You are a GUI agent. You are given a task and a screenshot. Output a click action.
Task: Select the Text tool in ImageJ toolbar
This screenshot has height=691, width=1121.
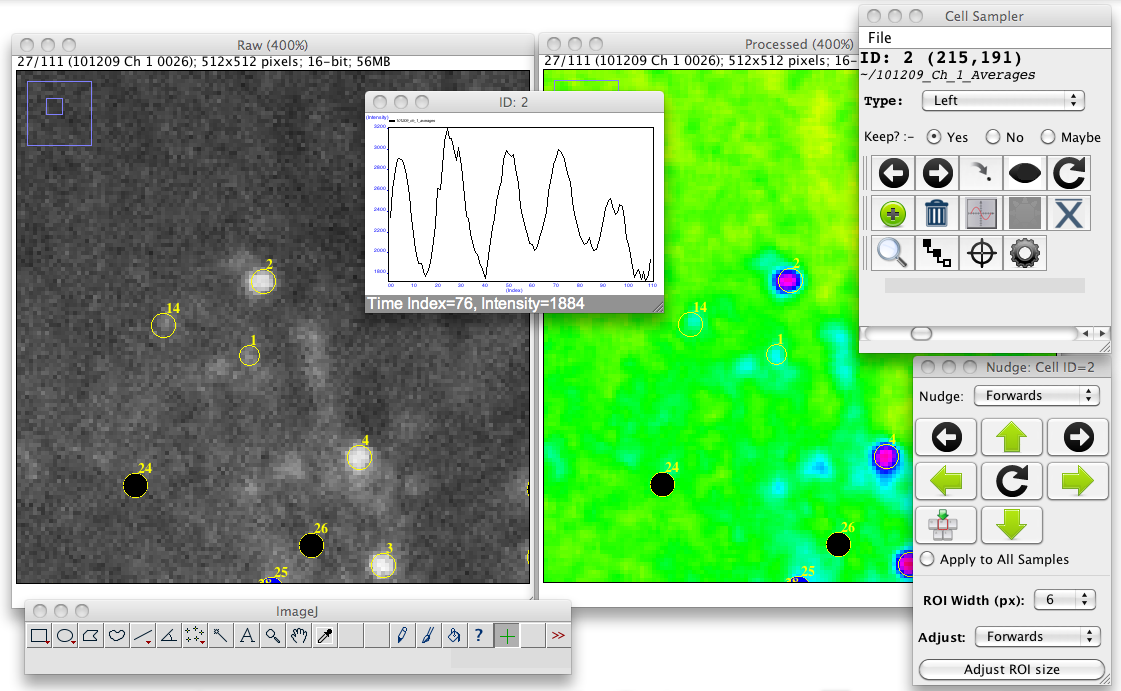246,635
